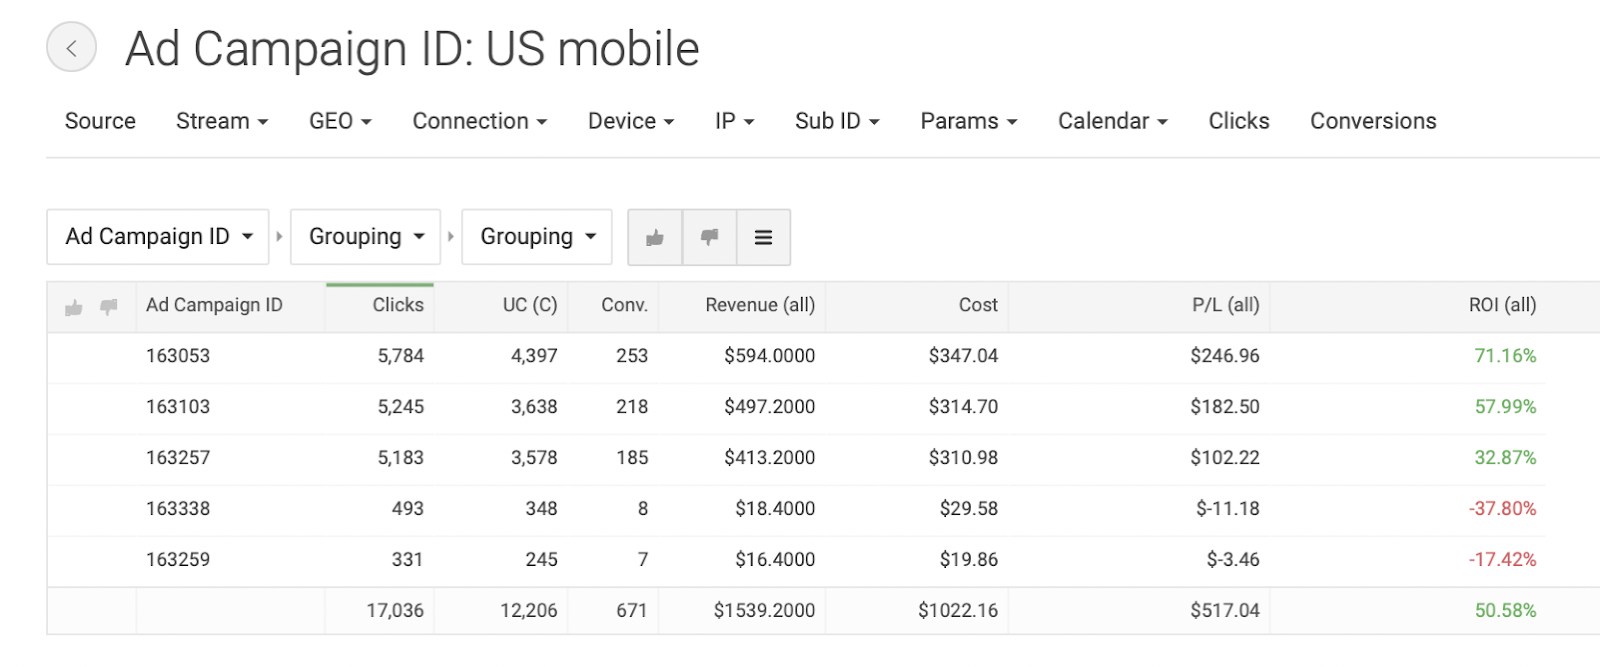Expand the last Grouping dropdown
Screen dimensions: 1600x667
pyautogui.click(x=537, y=237)
